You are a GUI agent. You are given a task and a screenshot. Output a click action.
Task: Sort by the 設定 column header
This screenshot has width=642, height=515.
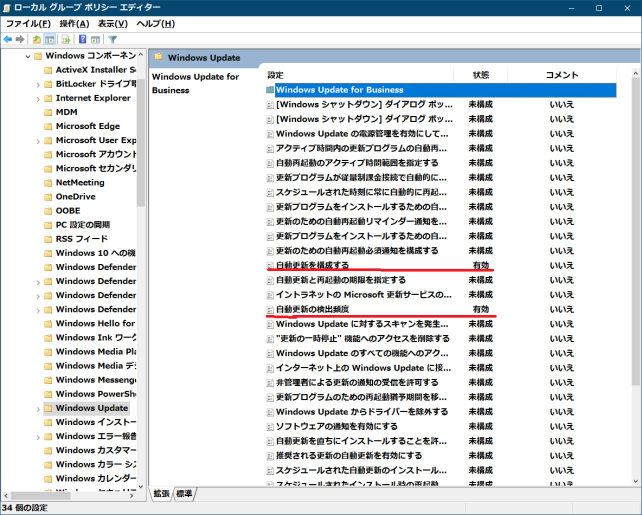coord(359,75)
